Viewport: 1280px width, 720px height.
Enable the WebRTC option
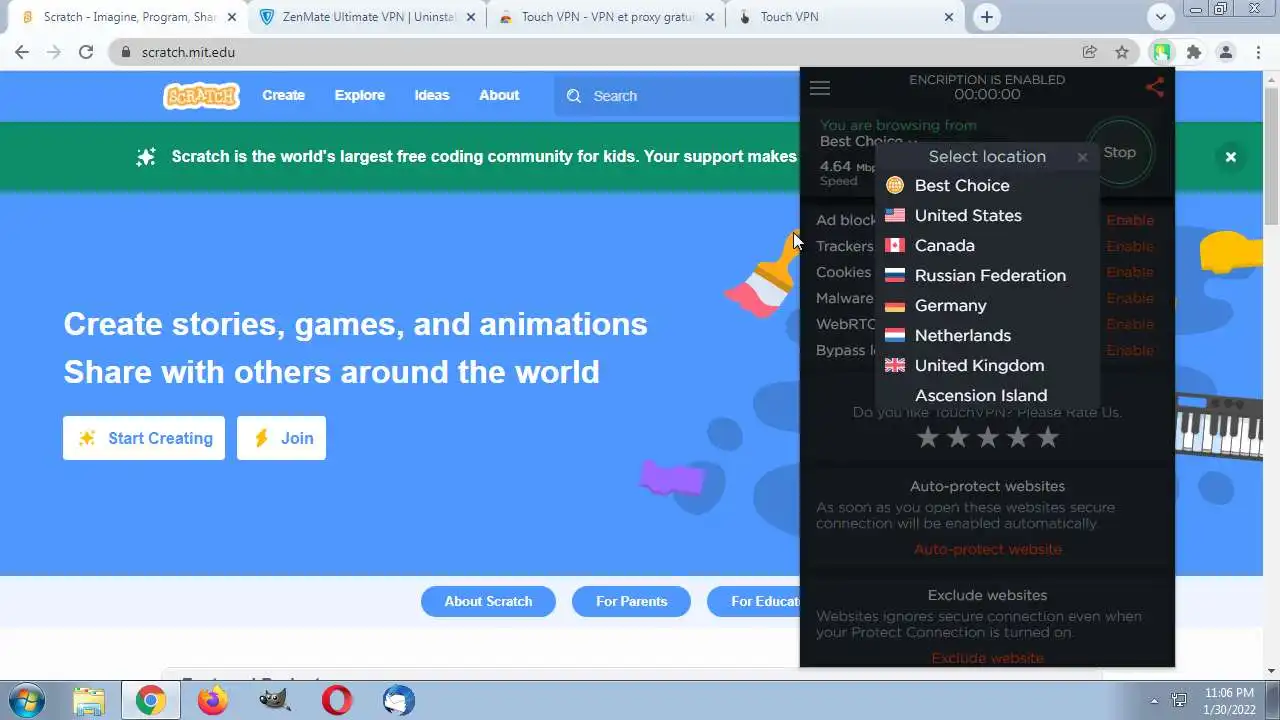[1130, 324]
